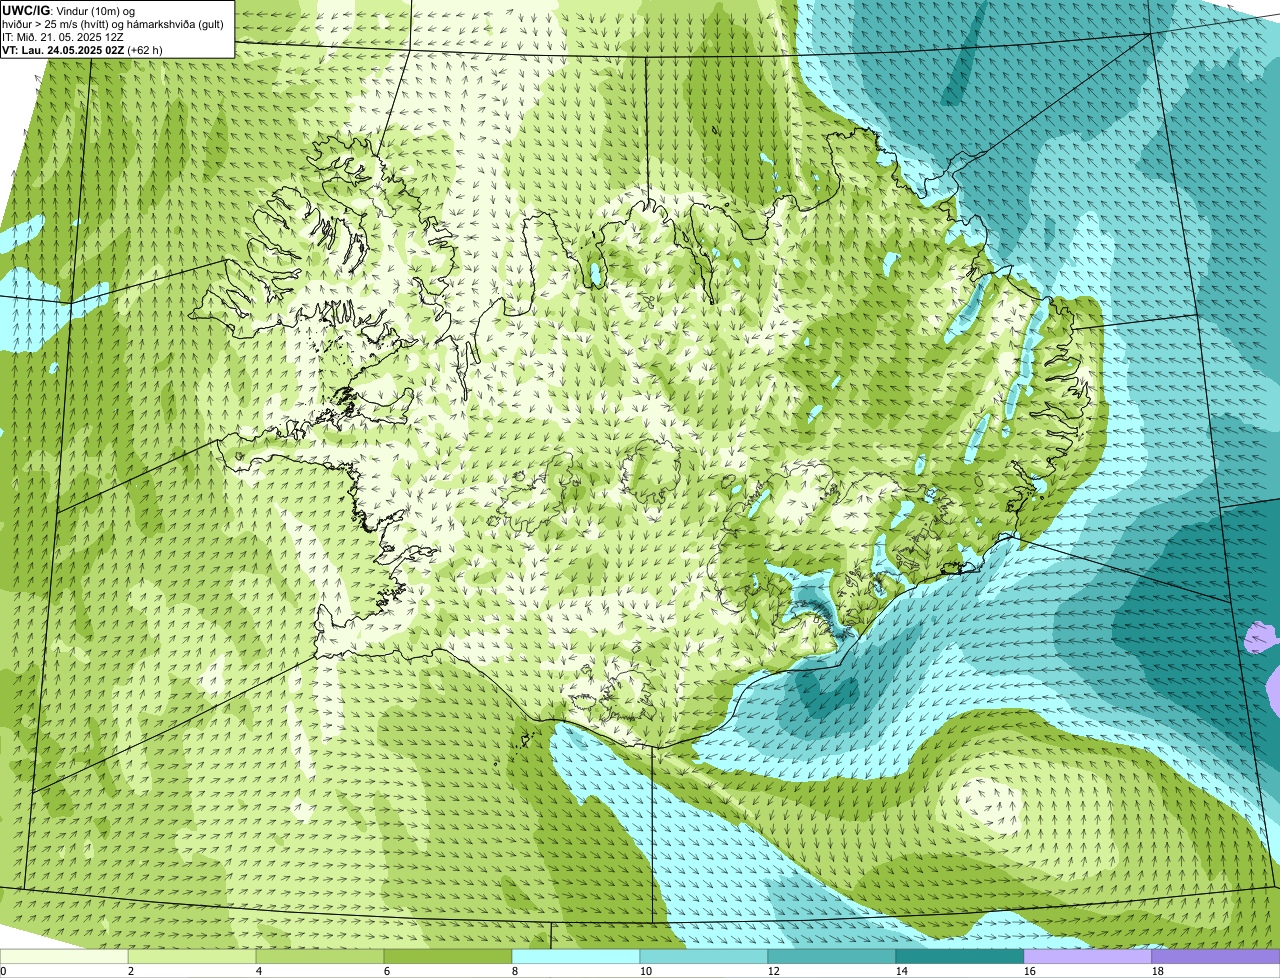Pick the 4–6 m/s green legend swatch
The width and height of the screenshot is (1280, 978).
click(x=320, y=956)
